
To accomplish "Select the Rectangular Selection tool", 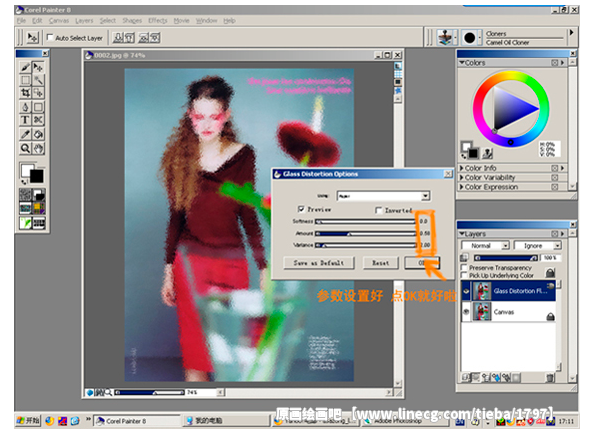I will (25, 80).
